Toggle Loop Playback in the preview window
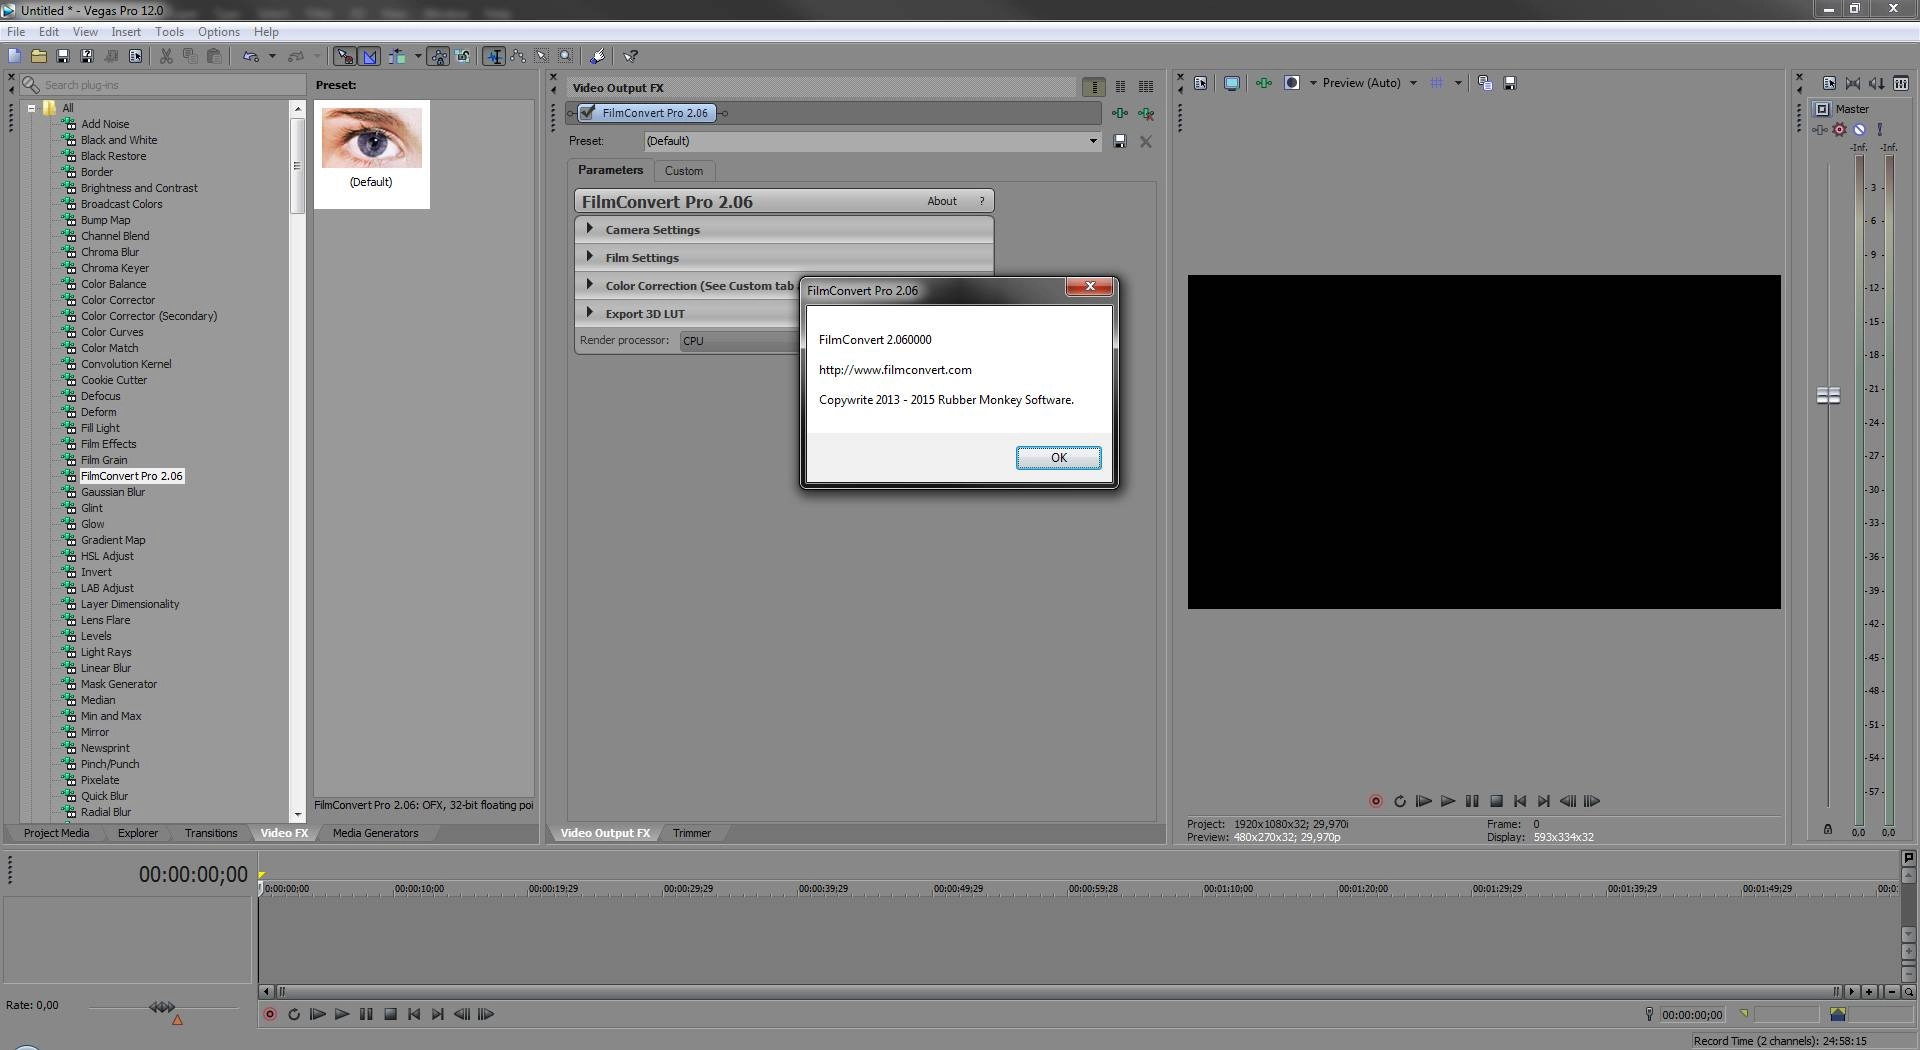The height and width of the screenshot is (1050, 1920). coord(1399,801)
